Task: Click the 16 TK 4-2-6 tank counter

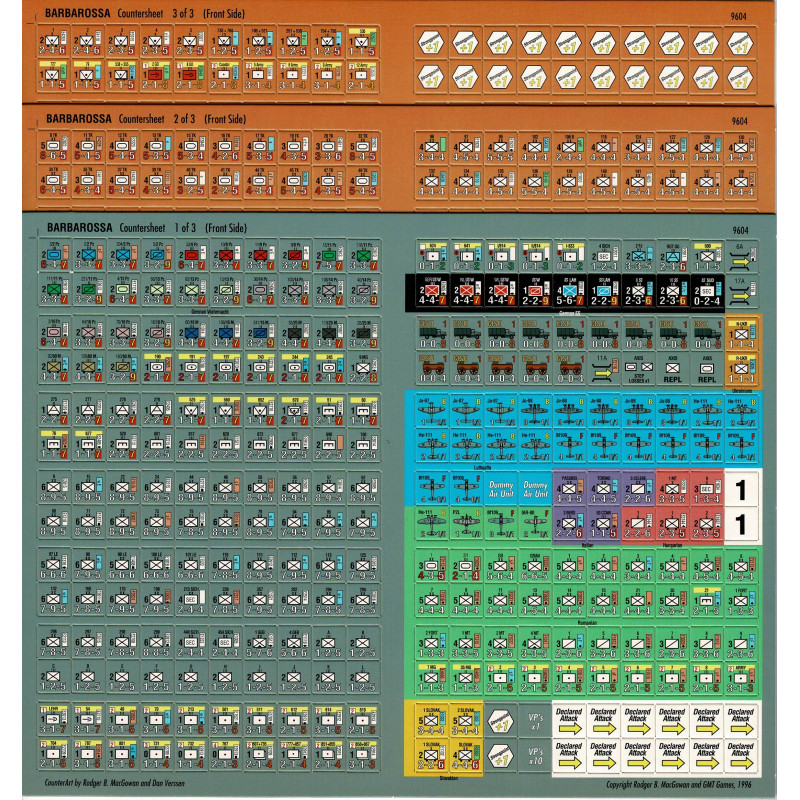Action: pyautogui.click(x=226, y=146)
